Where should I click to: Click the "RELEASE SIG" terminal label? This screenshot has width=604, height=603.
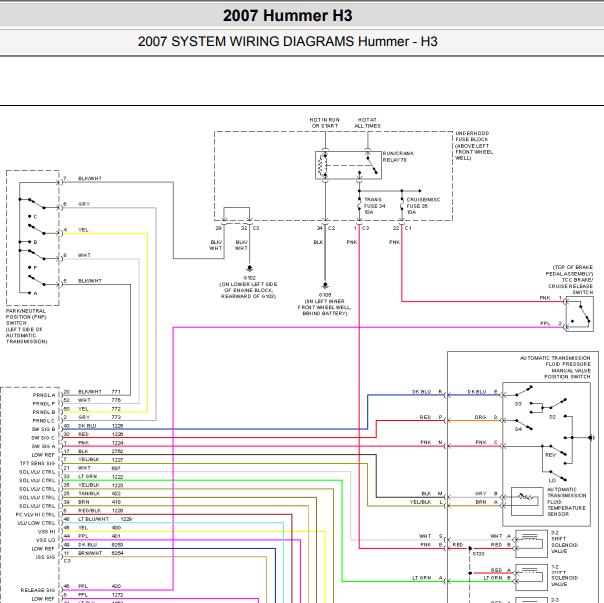pyautogui.click(x=38, y=590)
